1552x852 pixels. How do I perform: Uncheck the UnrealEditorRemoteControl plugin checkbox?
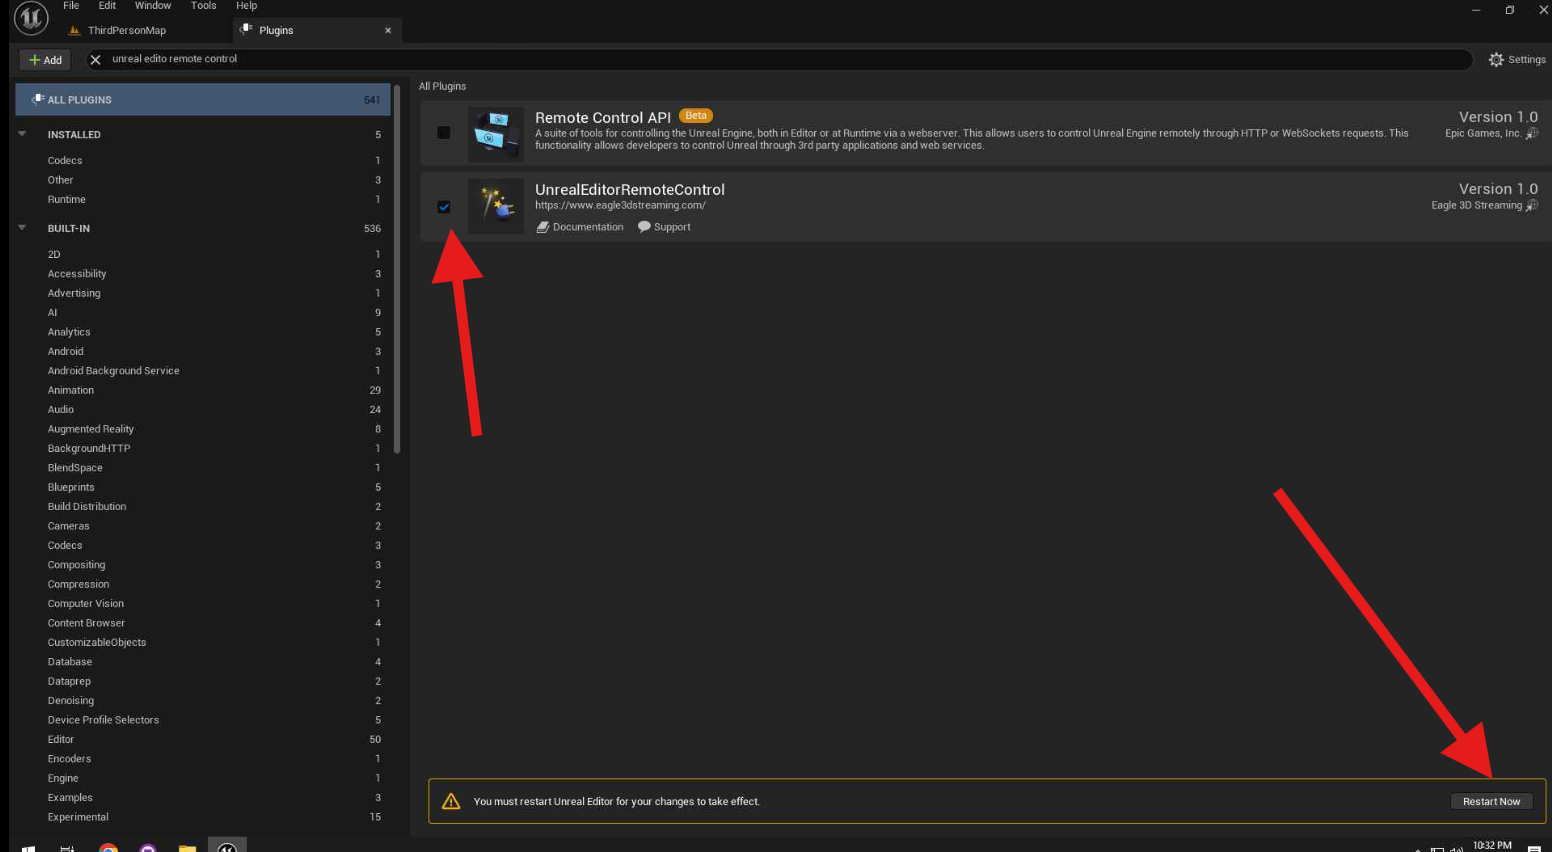(444, 207)
